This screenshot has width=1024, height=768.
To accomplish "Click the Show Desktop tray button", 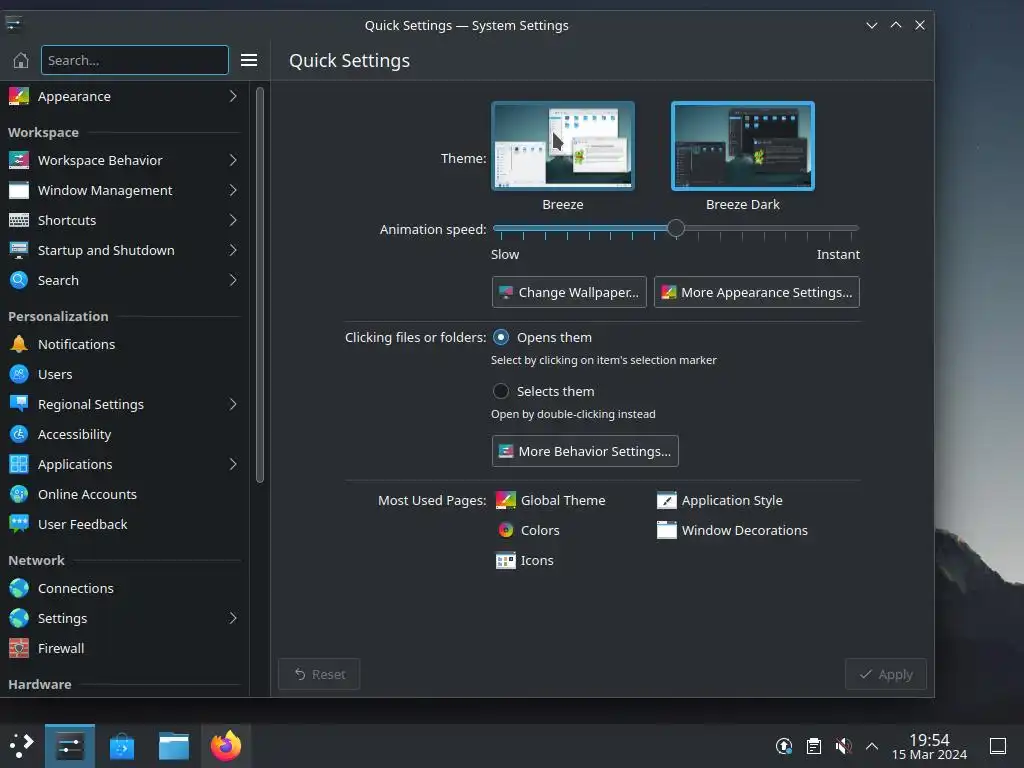I will 998,746.
